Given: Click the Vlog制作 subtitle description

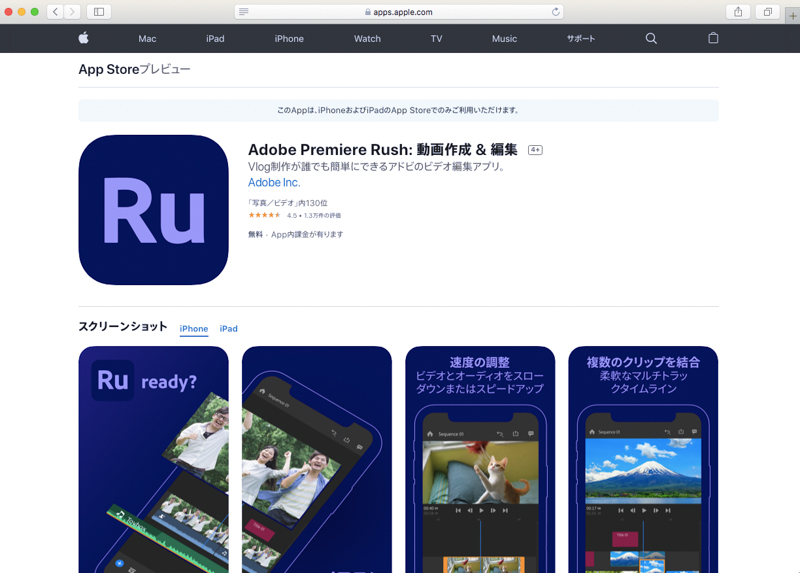Looking at the screenshot, I should click(378, 166).
